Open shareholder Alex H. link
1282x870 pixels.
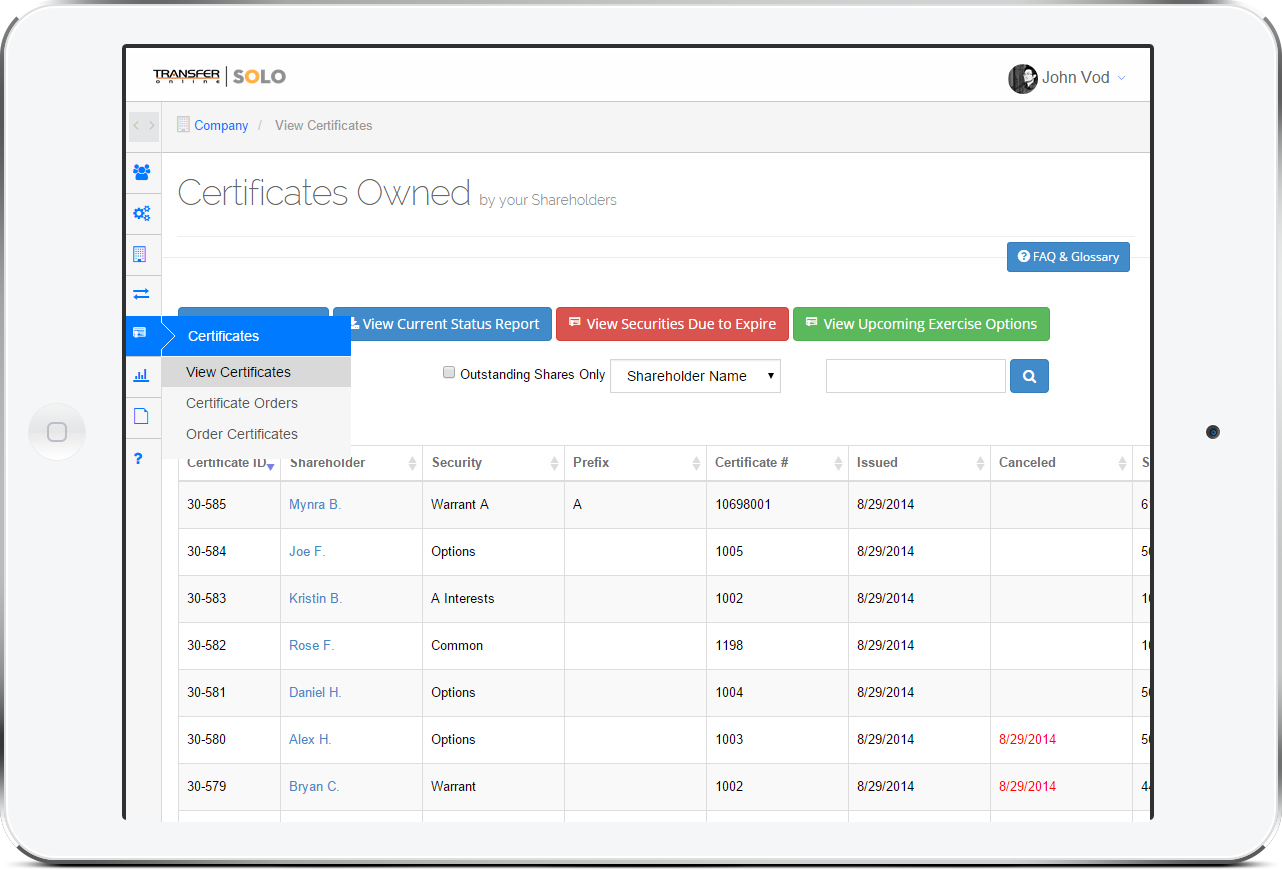pos(310,740)
